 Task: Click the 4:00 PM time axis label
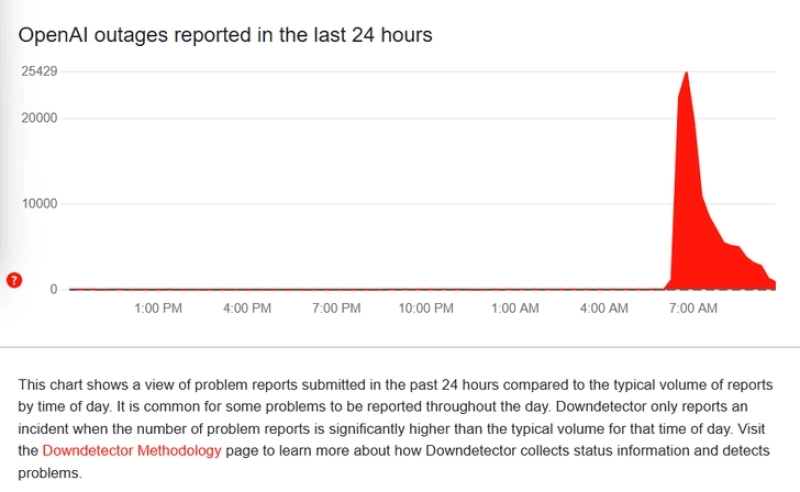point(247,308)
